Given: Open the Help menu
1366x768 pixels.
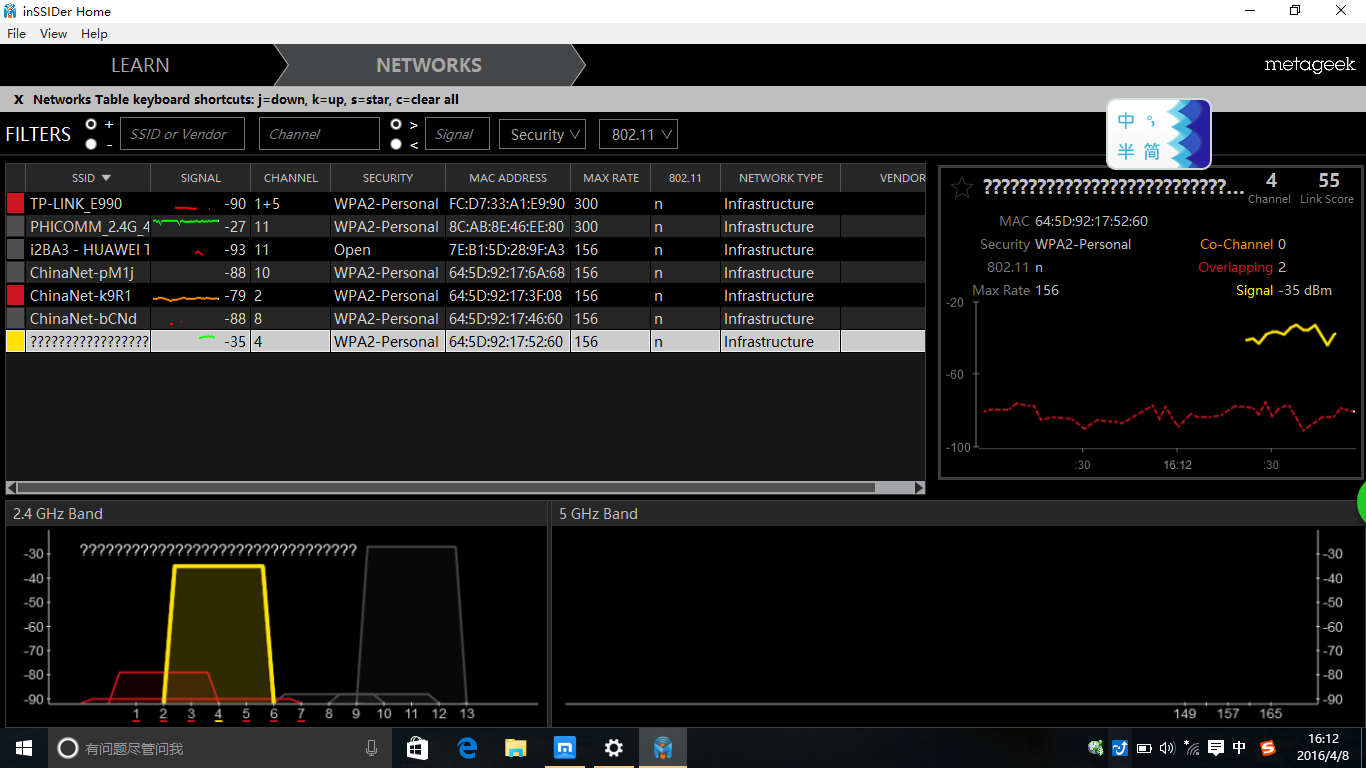Looking at the screenshot, I should coord(94,33).
